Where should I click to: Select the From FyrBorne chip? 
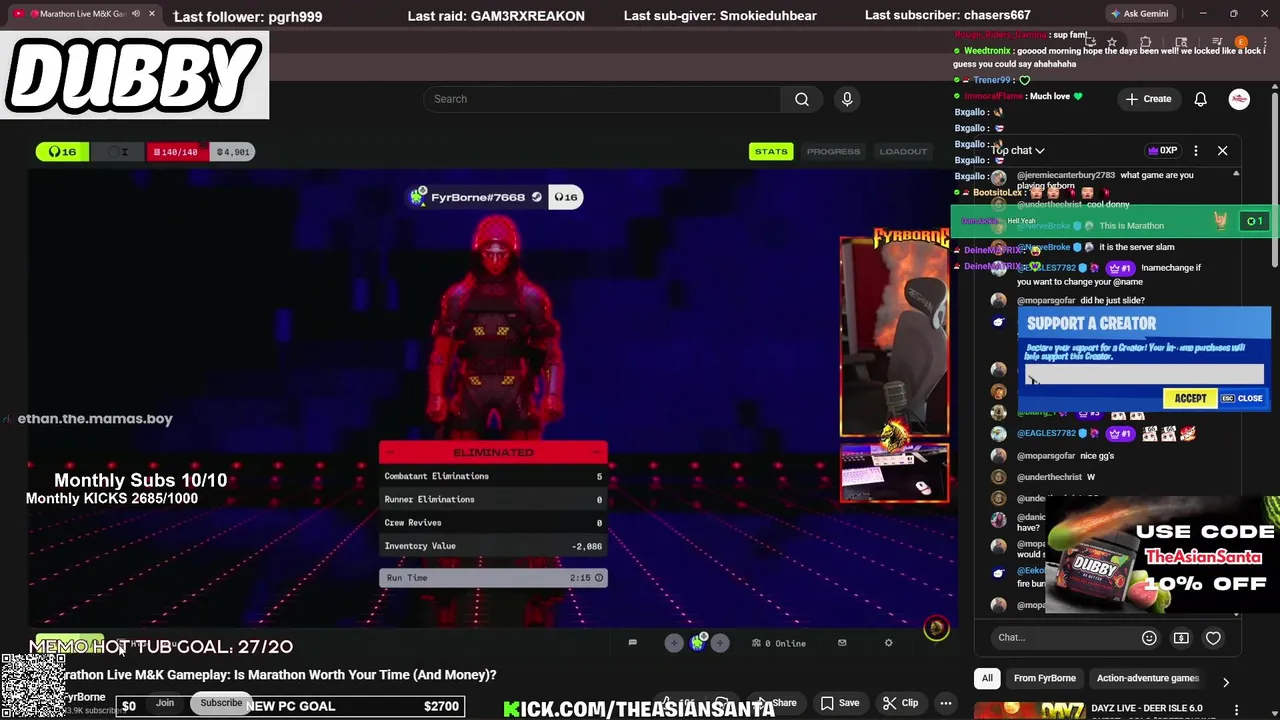coord(1044,678)
